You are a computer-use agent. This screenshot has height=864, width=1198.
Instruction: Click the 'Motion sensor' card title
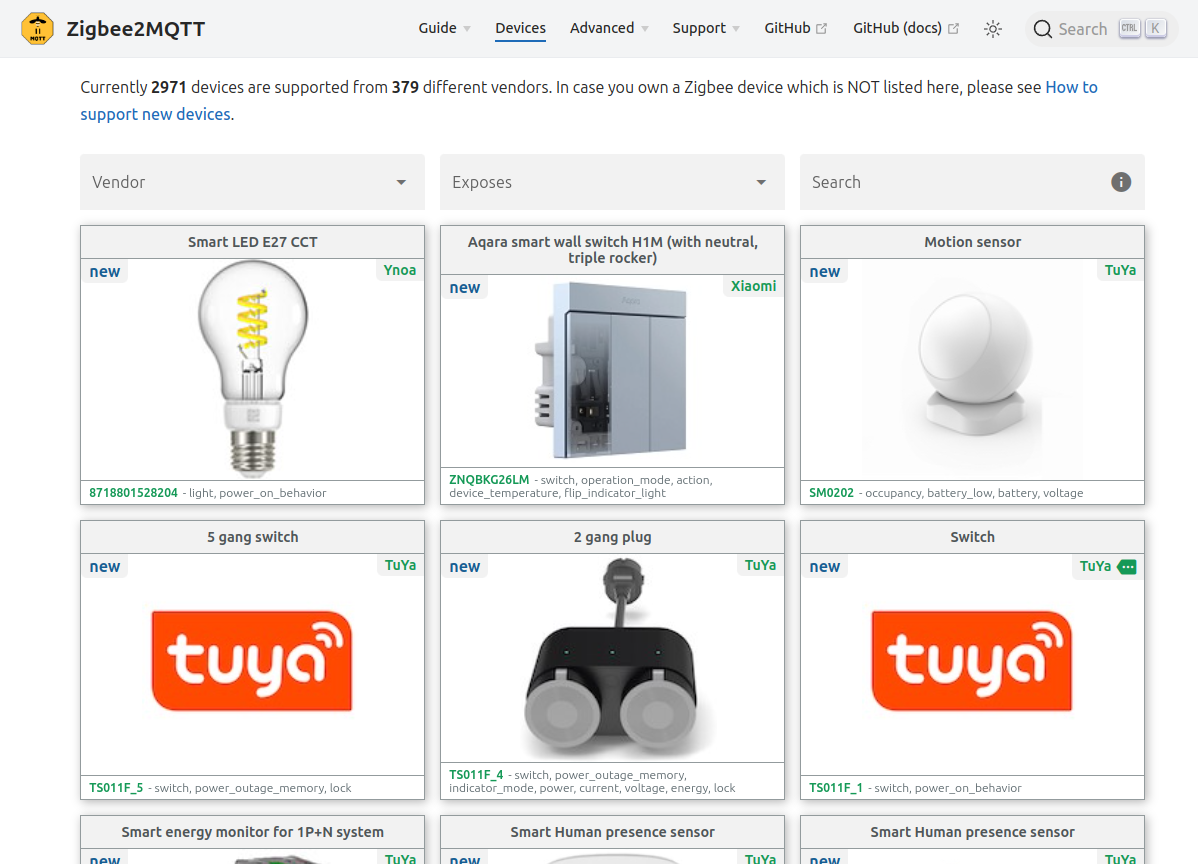(973, 242)
